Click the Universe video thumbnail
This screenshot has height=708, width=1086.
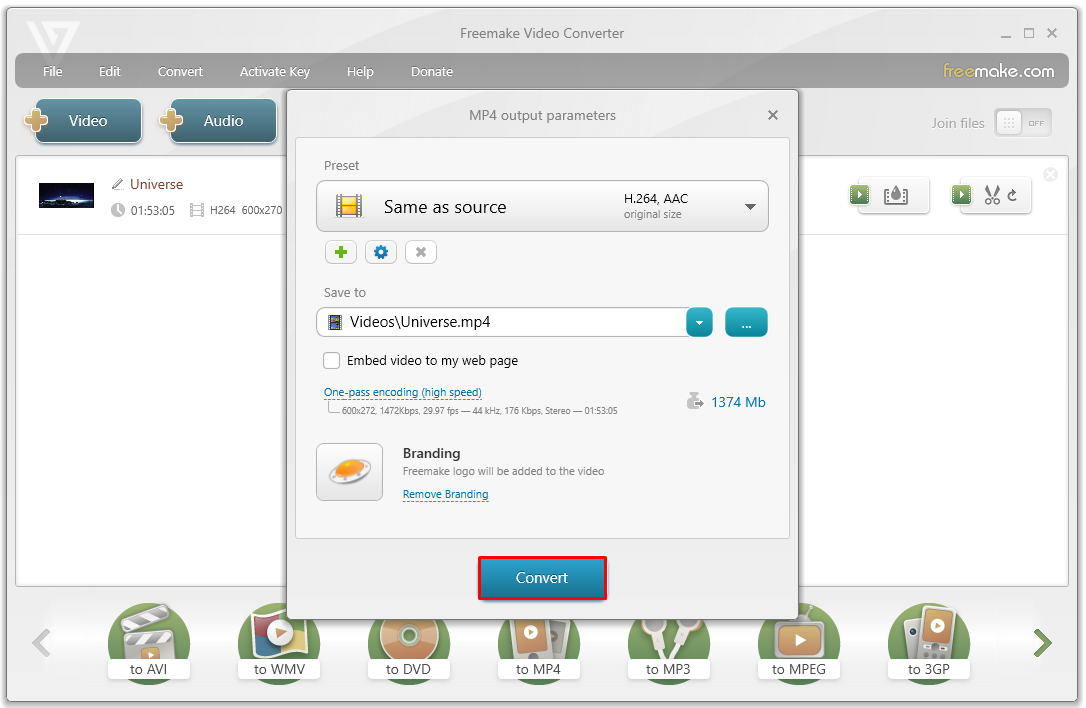pos(66,195)
